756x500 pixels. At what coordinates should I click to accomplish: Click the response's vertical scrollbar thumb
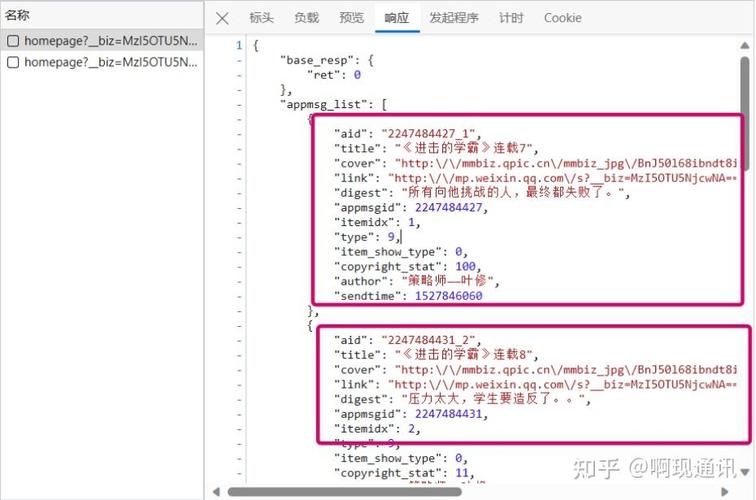[x=745, y=113]
